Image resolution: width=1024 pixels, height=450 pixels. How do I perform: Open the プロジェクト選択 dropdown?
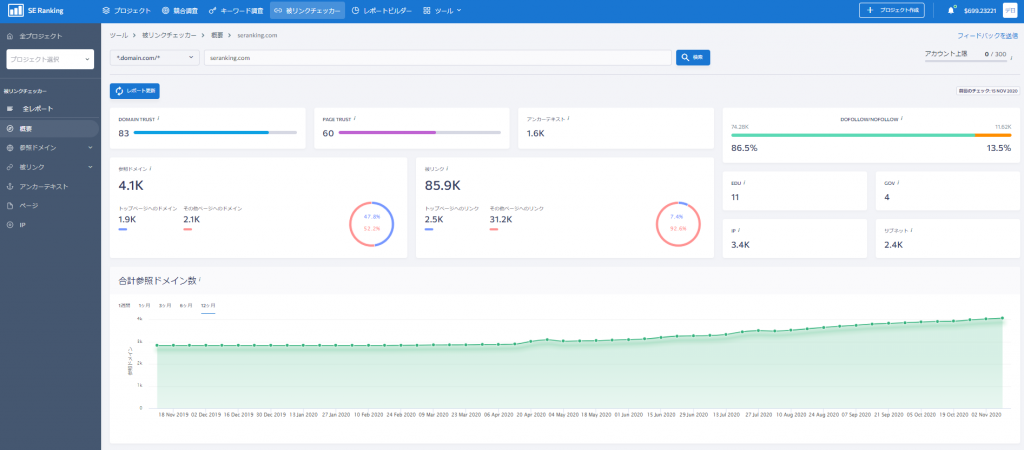(x=50, y=59)
